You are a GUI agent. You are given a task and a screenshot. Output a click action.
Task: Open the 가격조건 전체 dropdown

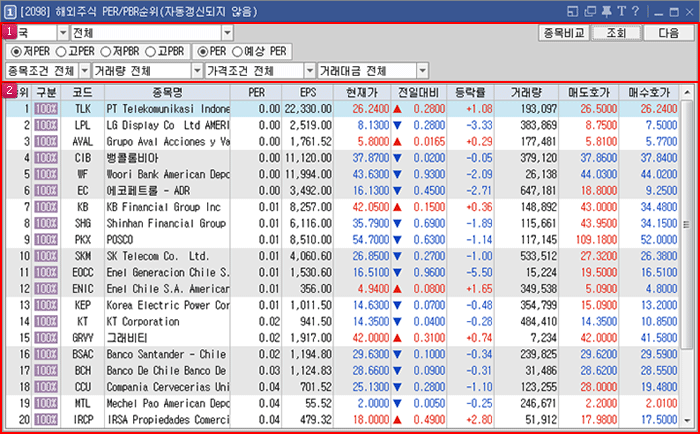click(x=310, y=71)
